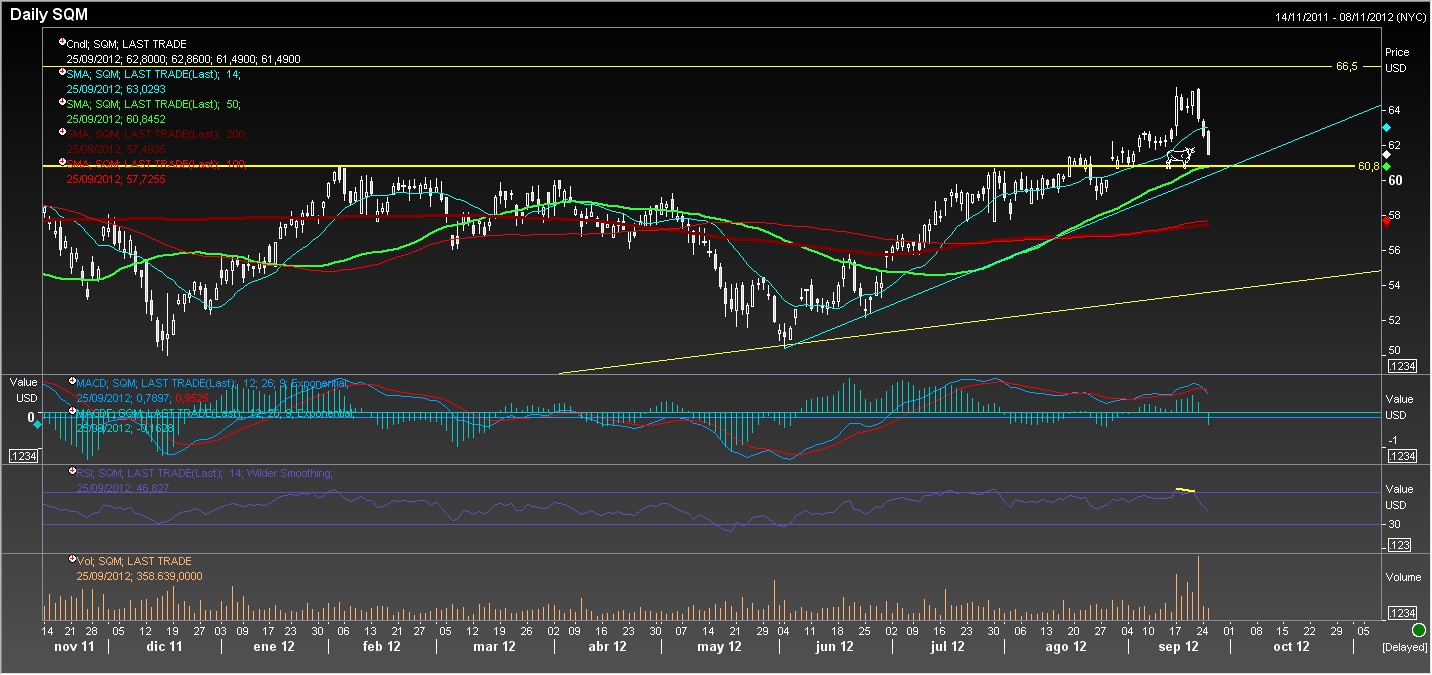The image size is (1432, 675).
Task: Click the oct 12 month label
Action: tap(1291, 647)
